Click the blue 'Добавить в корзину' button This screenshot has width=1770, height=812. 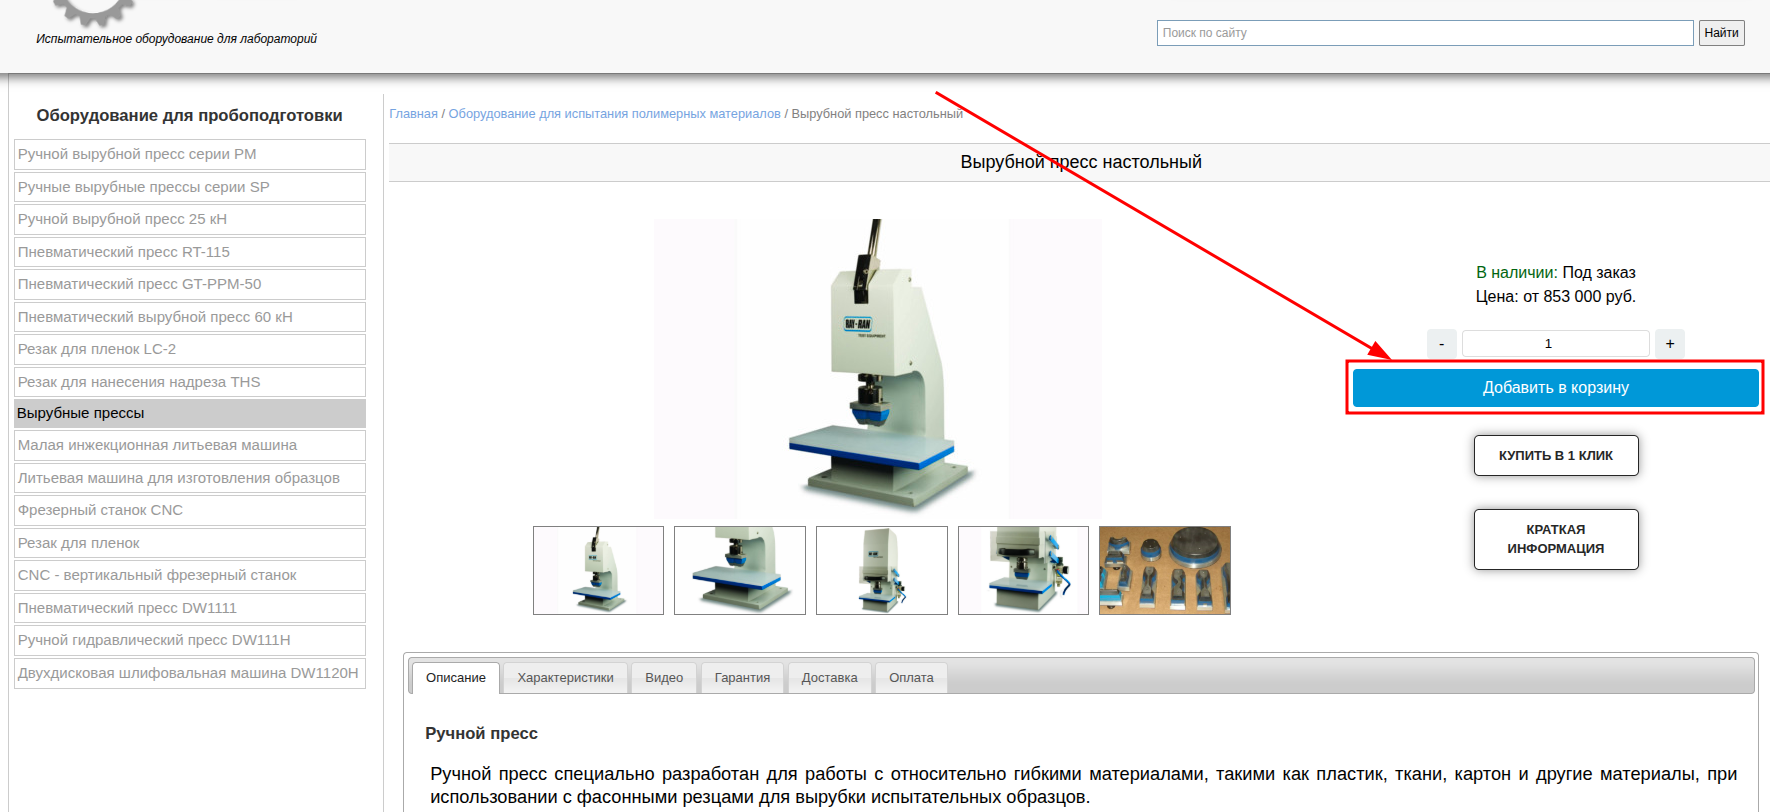[1555, 388]
